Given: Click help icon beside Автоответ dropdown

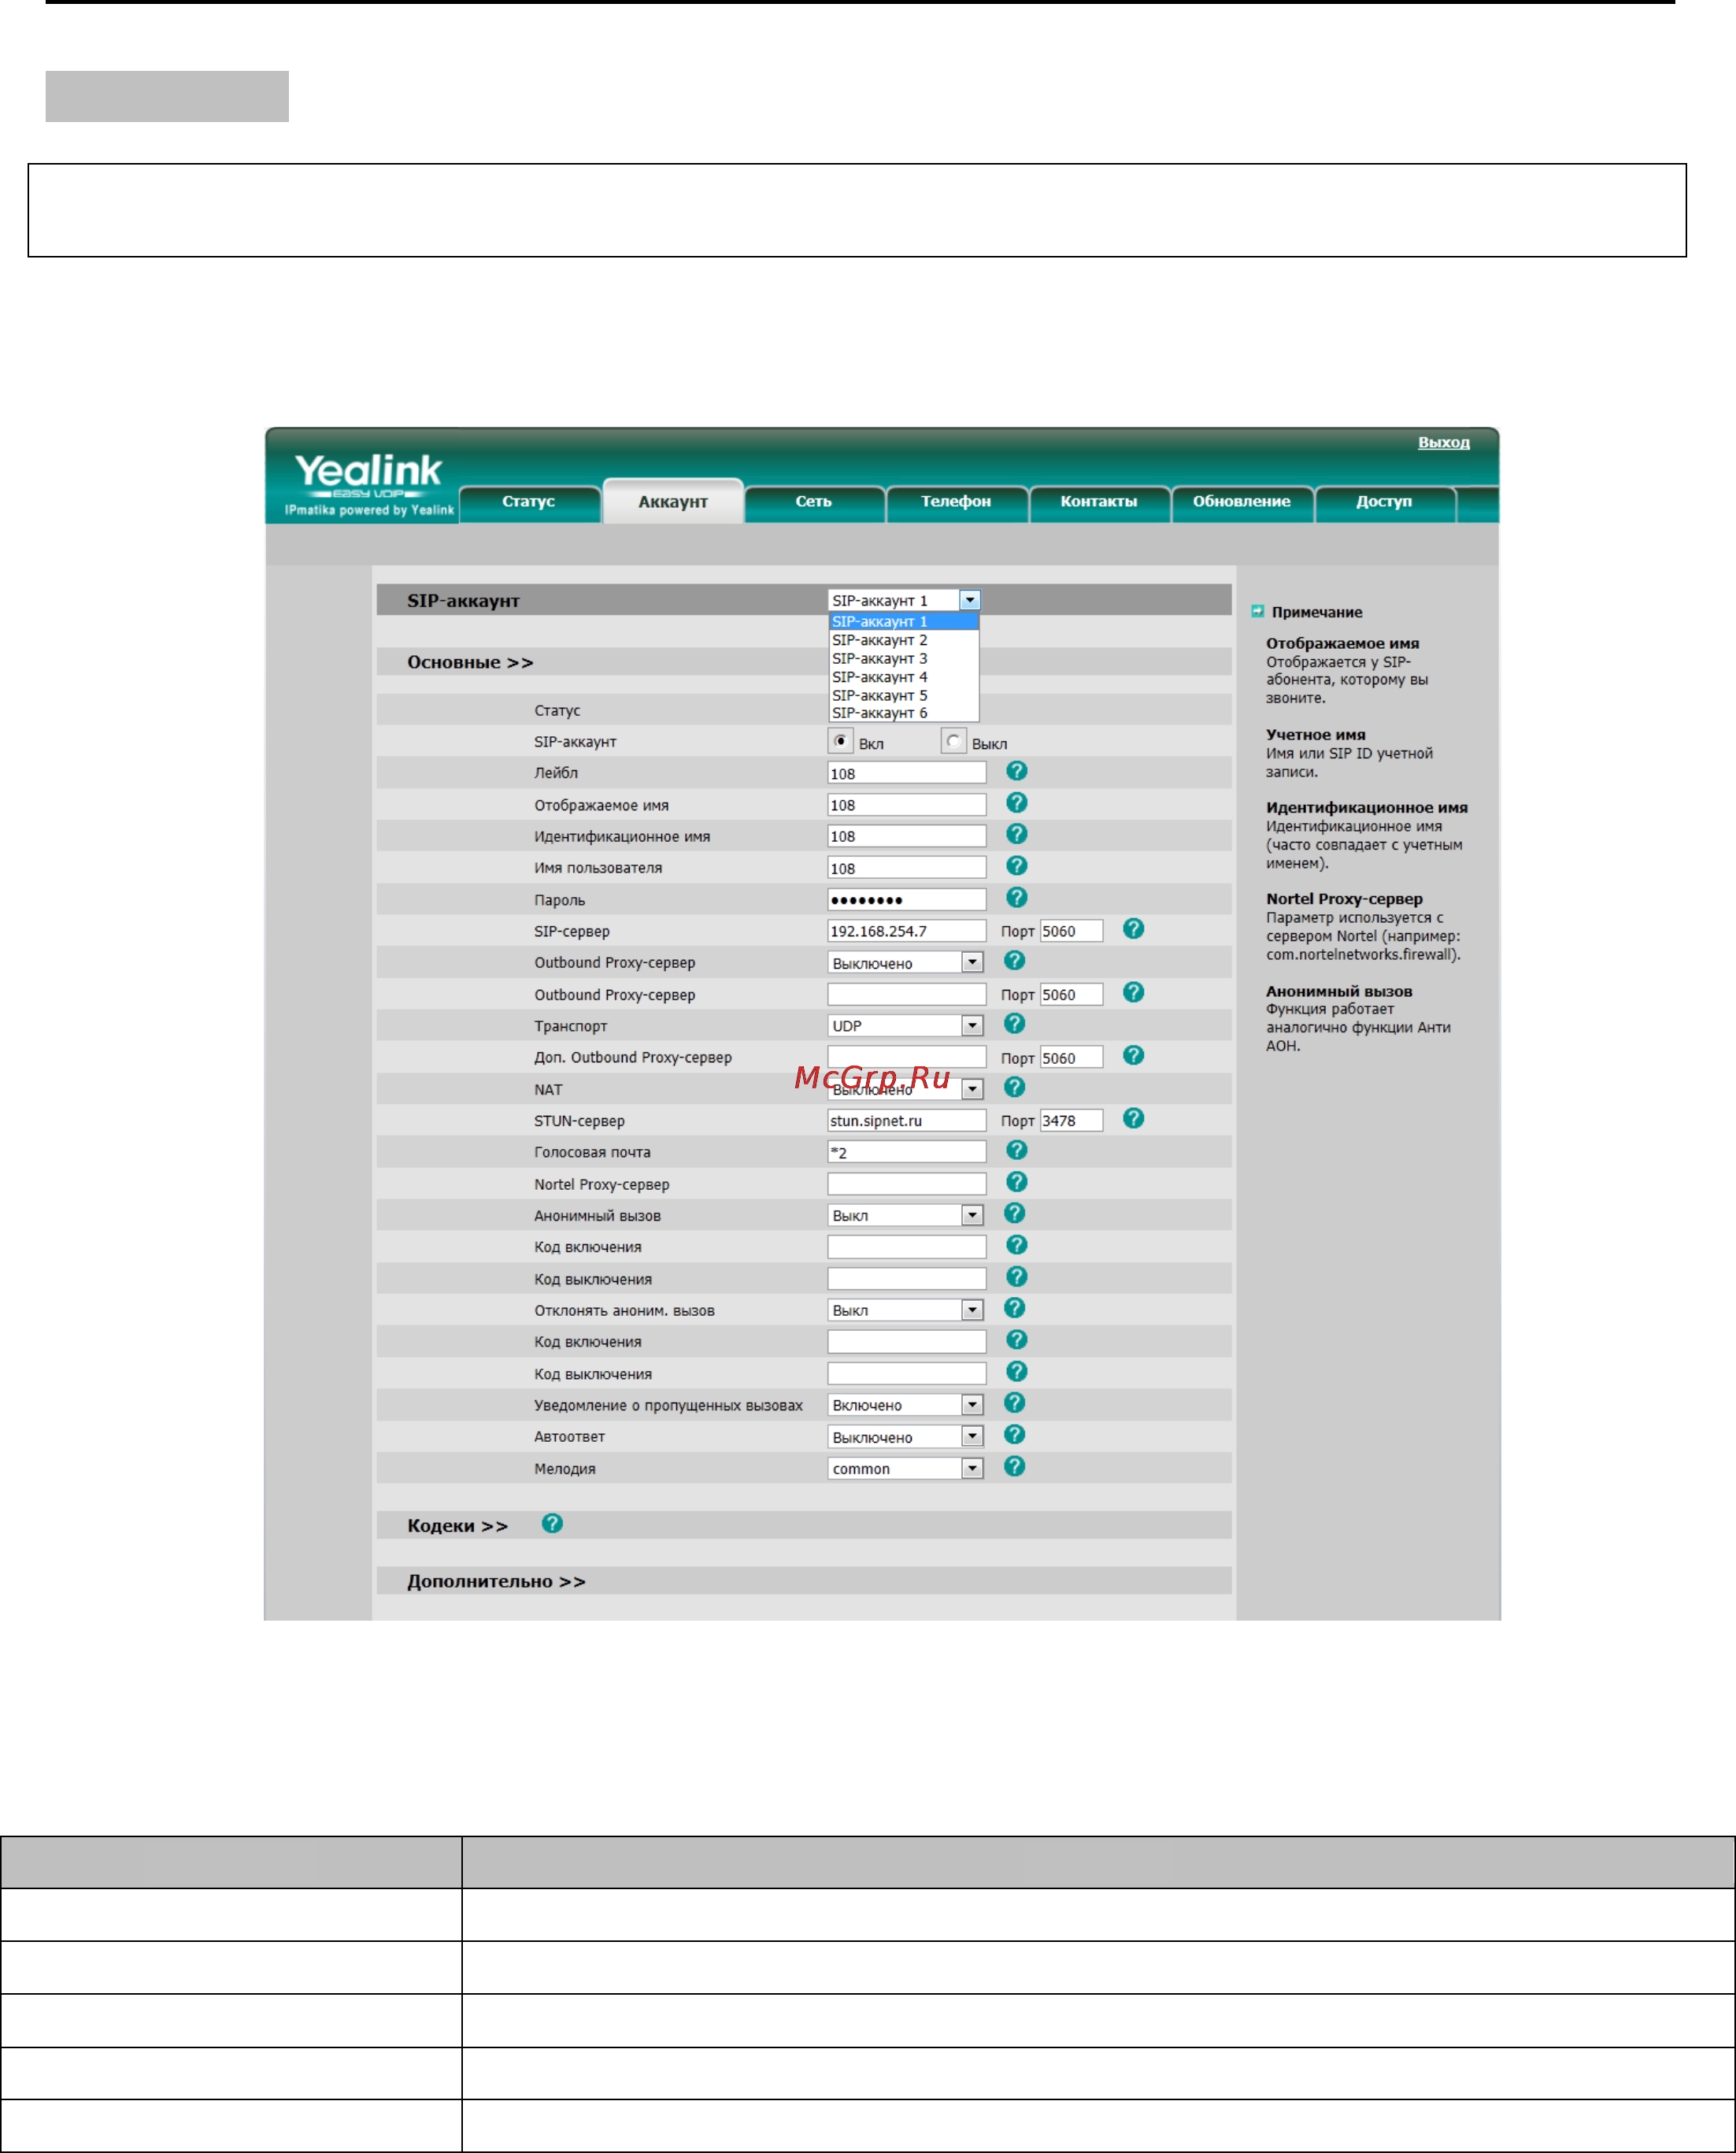Looking at the screenshot, I should click(1014, 1435).
